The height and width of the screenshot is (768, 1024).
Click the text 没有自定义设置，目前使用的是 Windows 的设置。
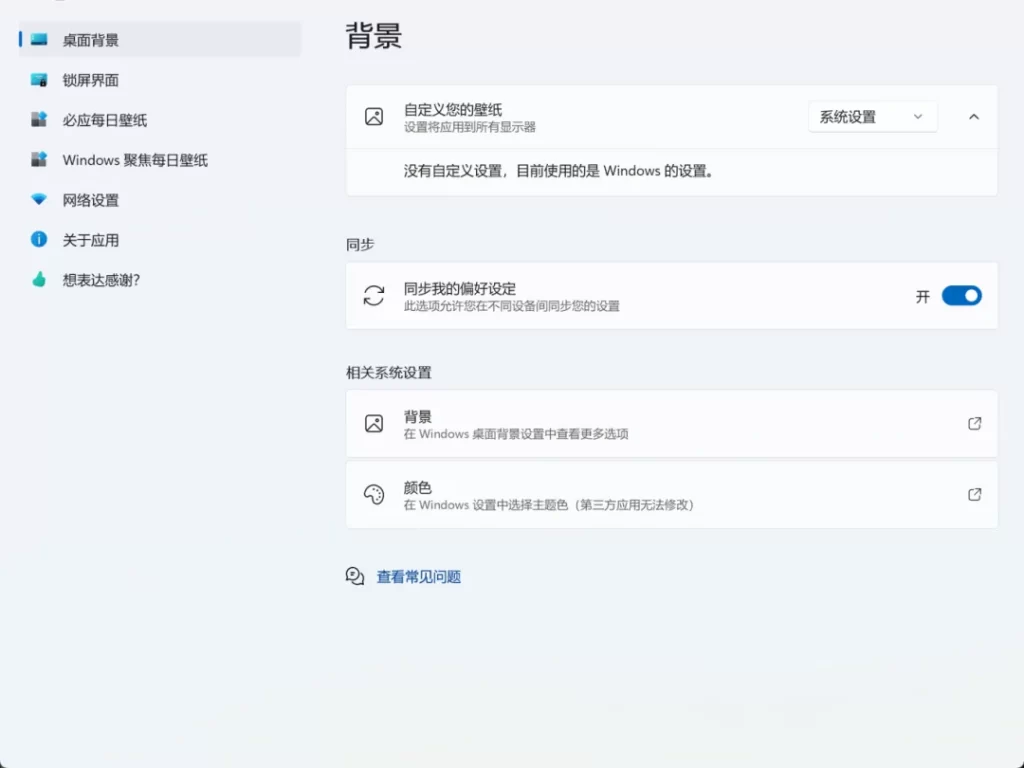click(x=559, y=171)
